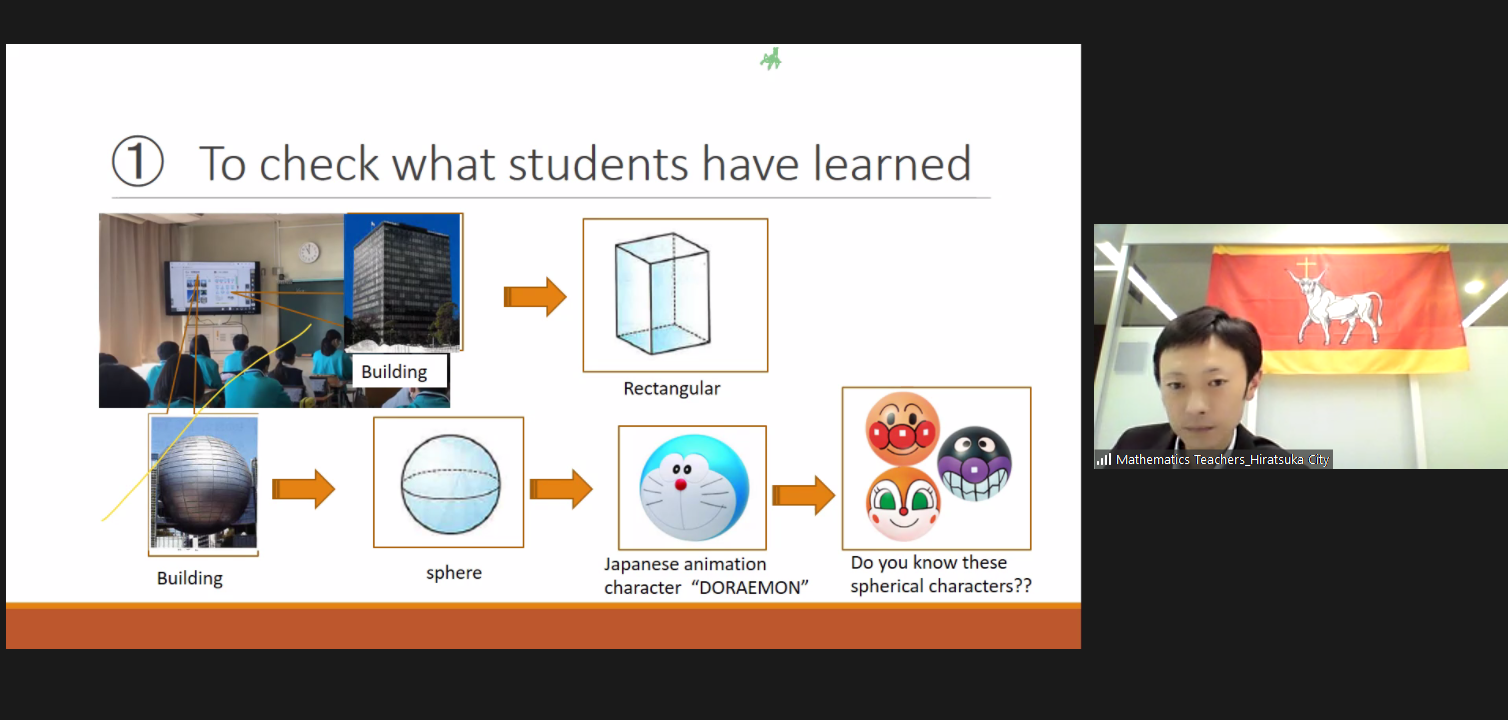The height and width of the screenshot is (720, 1508).
Task: Click the silver spherical building photo
Action: click(x=203, y=485)
